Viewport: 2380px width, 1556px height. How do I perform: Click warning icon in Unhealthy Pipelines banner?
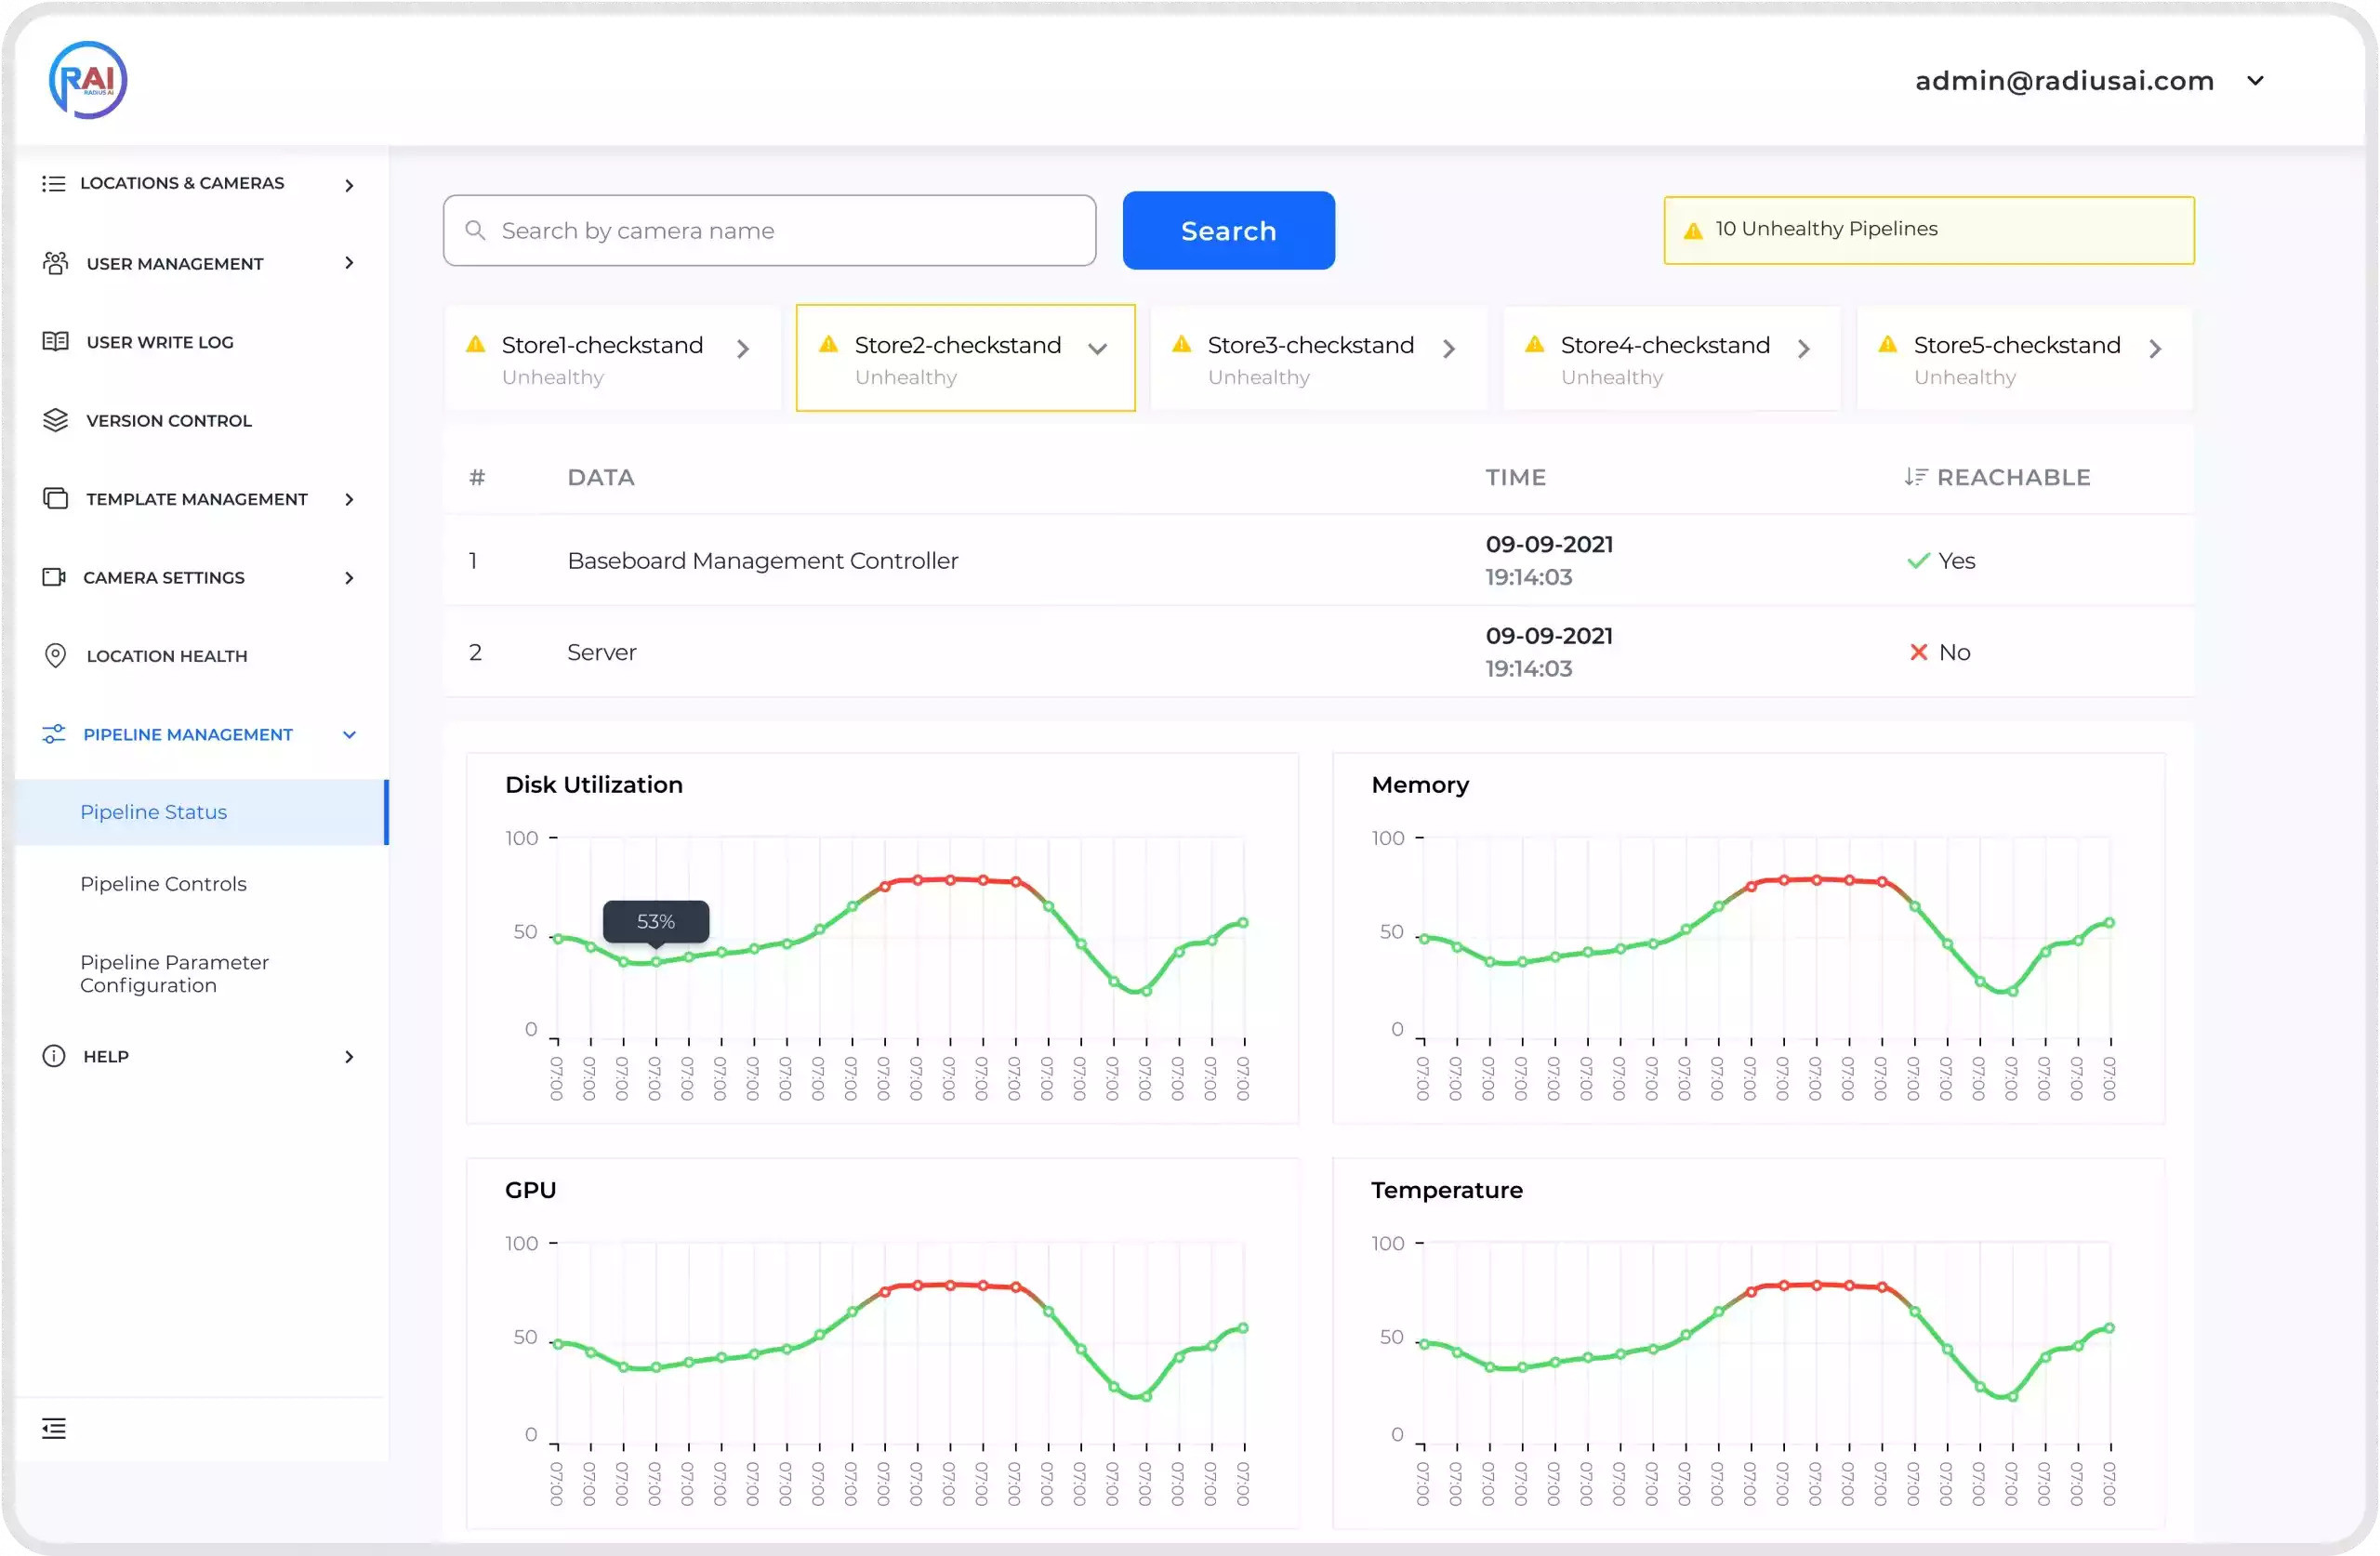pos(1692,231)
